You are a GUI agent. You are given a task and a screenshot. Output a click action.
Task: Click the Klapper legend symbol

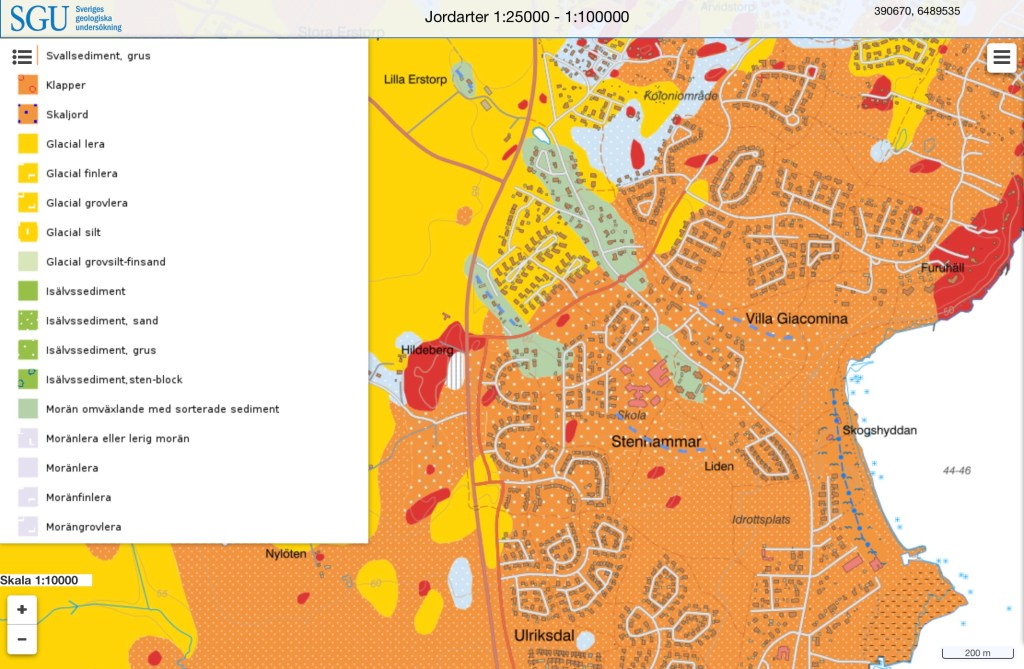coord(28,85)
